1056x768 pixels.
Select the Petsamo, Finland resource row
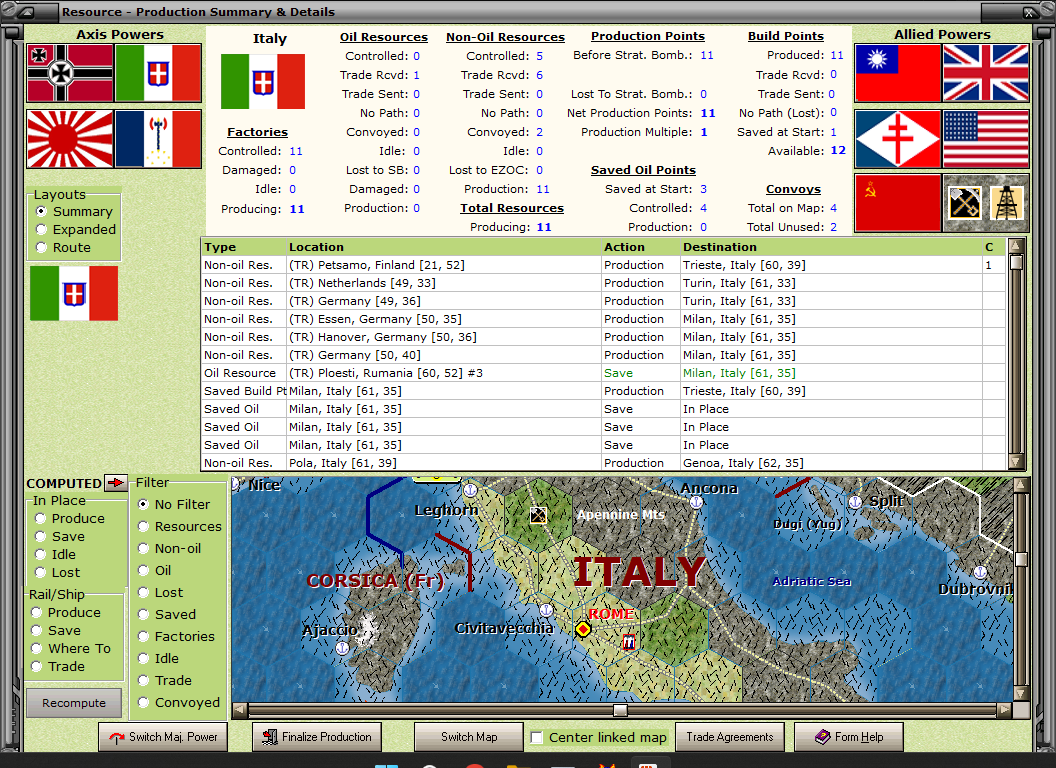603,265
